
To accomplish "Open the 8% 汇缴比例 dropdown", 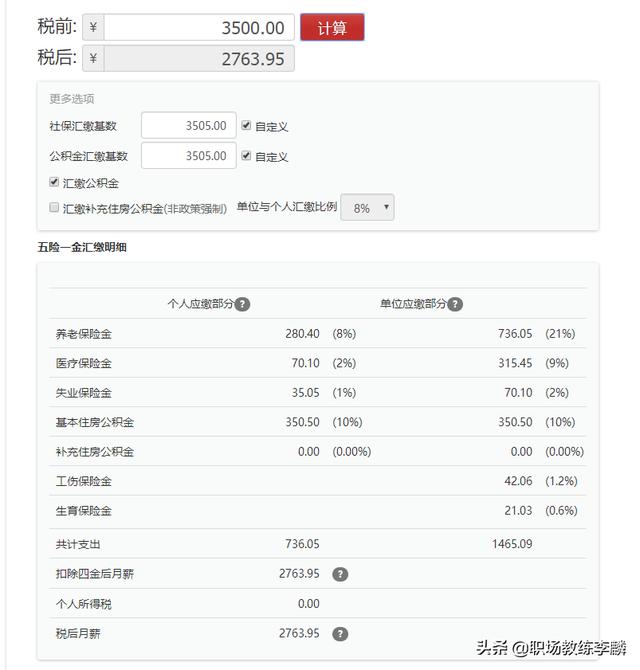I will click(x=367, y=208).
